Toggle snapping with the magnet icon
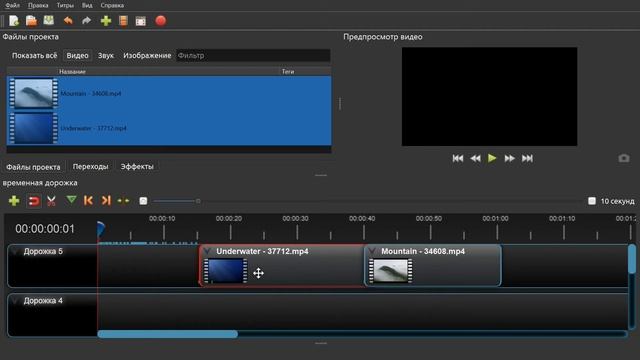The height and width of the screenshot is (360, 640). pyautogui.click(x=33, y=201)
